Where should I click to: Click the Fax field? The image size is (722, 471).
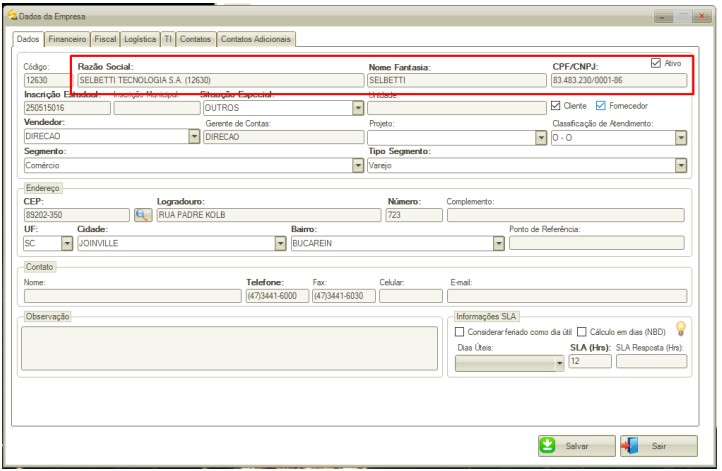click(x=344, y=296)
